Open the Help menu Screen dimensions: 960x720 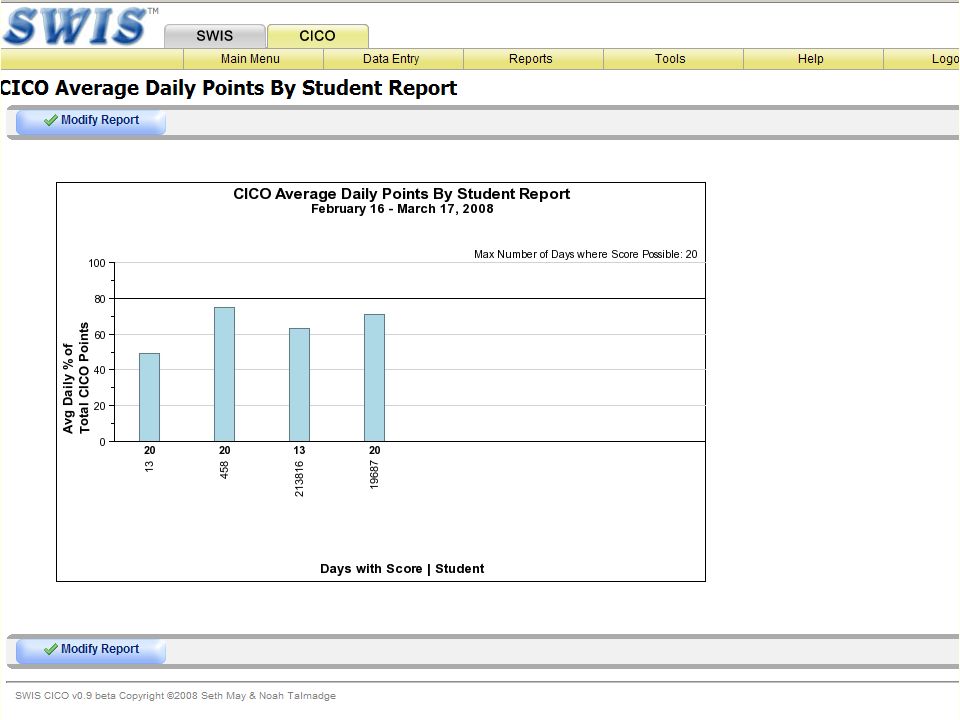coord(811,59)
